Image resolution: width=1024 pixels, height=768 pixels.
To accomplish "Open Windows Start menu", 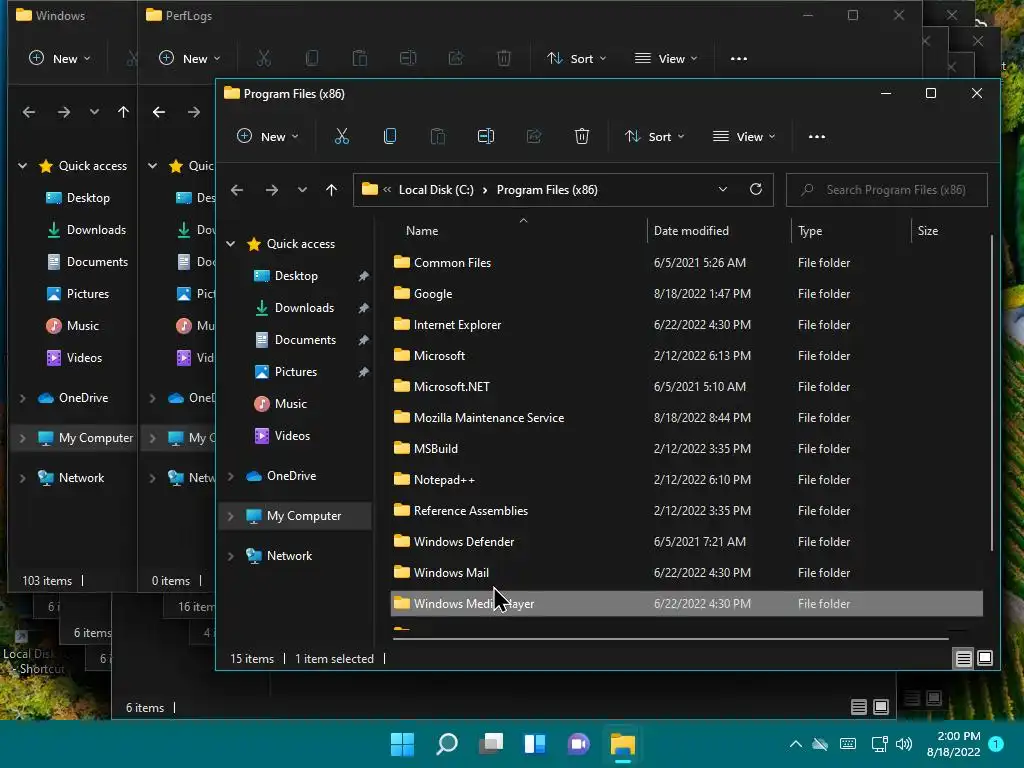I will tap(402, 744).
